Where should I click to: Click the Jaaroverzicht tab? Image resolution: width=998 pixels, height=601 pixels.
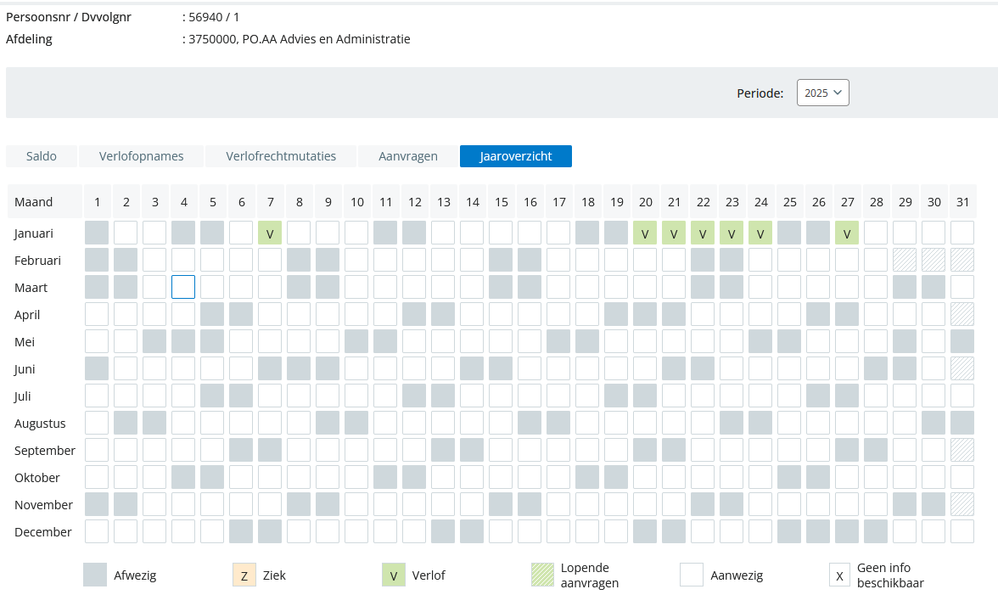coord(516,156)
